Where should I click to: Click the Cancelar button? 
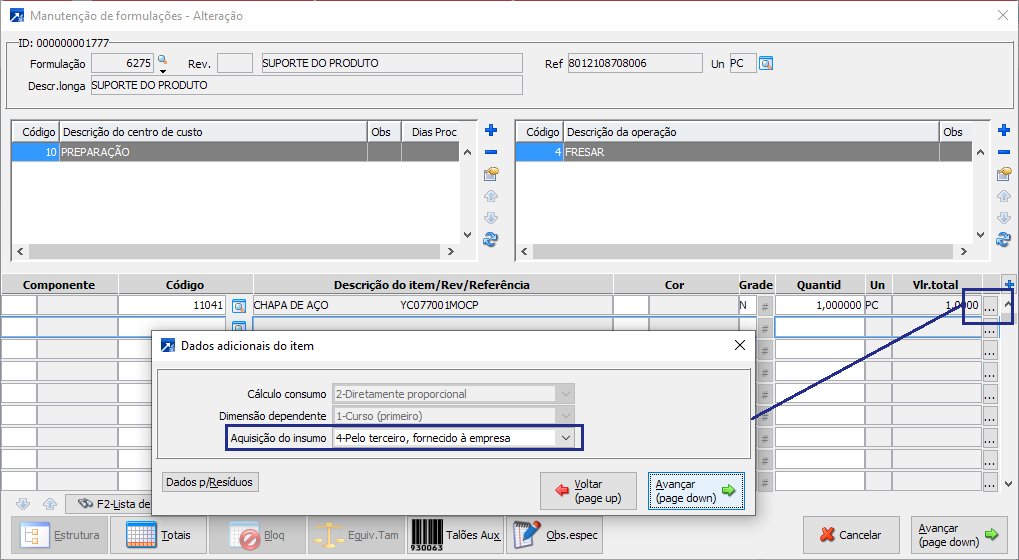pyautogui.click(x=851, y=535)
